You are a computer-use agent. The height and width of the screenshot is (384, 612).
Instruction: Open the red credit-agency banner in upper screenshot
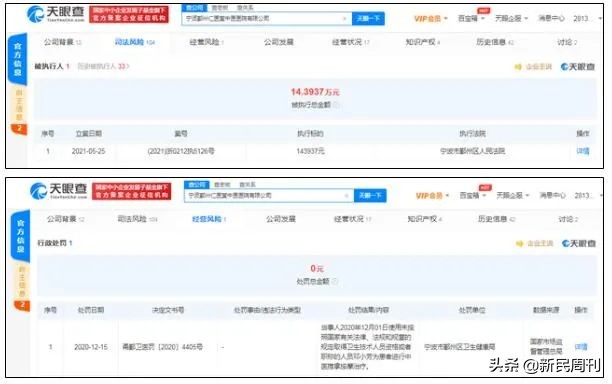click(x=129, y=14)
